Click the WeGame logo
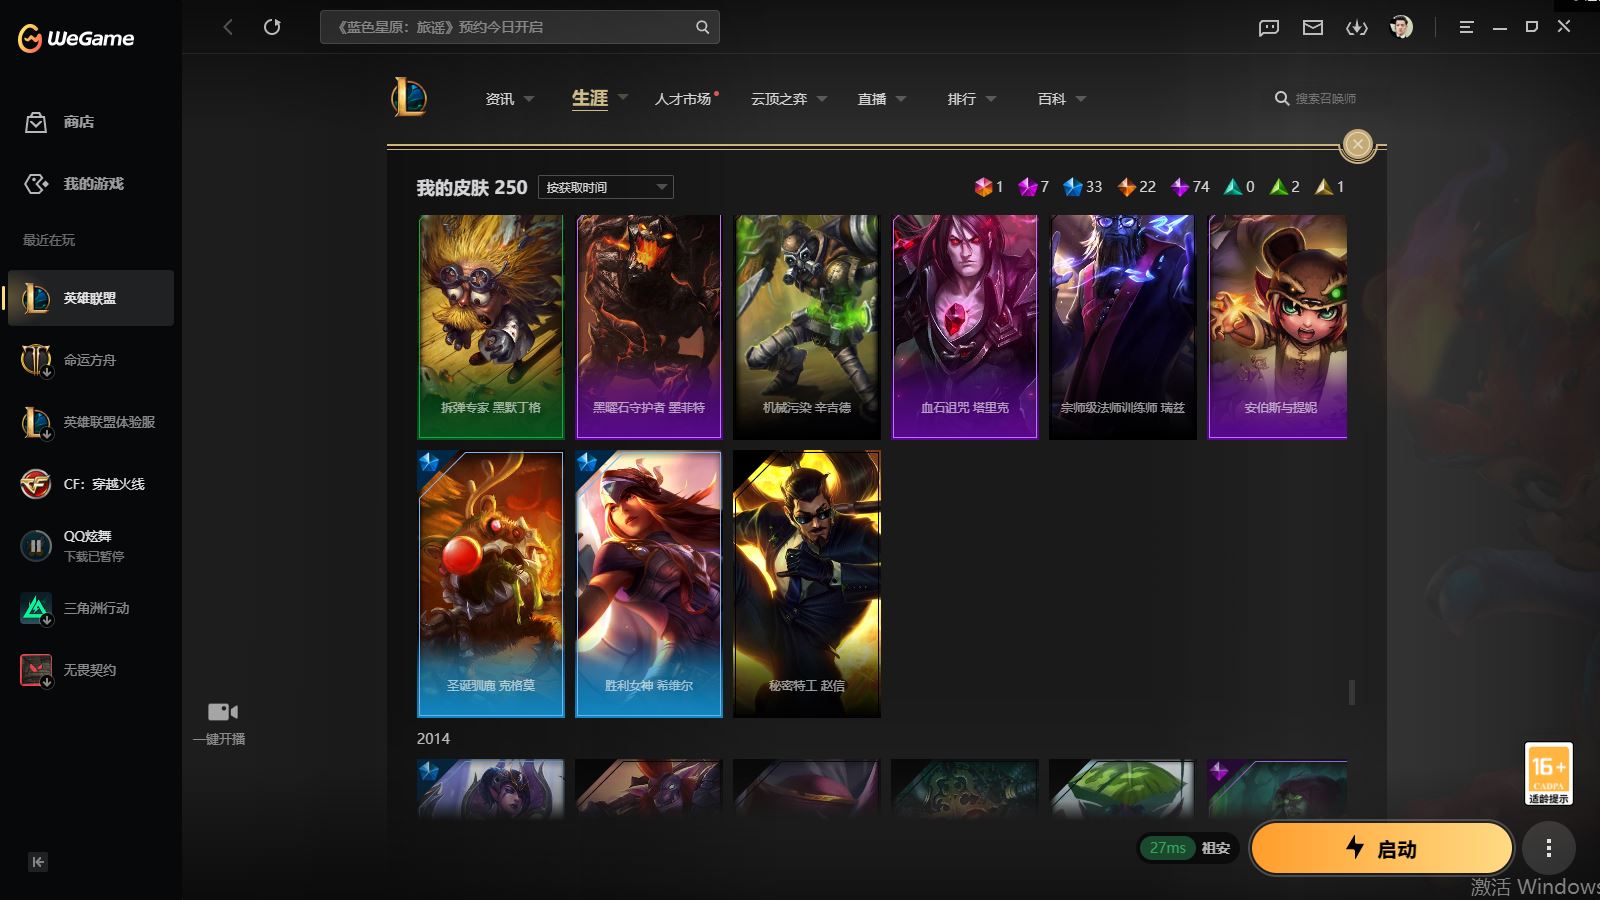Viewport: 1600px width, 900px height. tap(76, 39)
